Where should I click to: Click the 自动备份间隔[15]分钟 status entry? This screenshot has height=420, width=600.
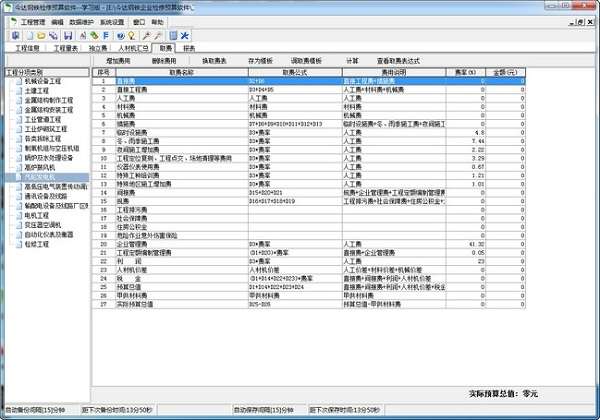35,410
